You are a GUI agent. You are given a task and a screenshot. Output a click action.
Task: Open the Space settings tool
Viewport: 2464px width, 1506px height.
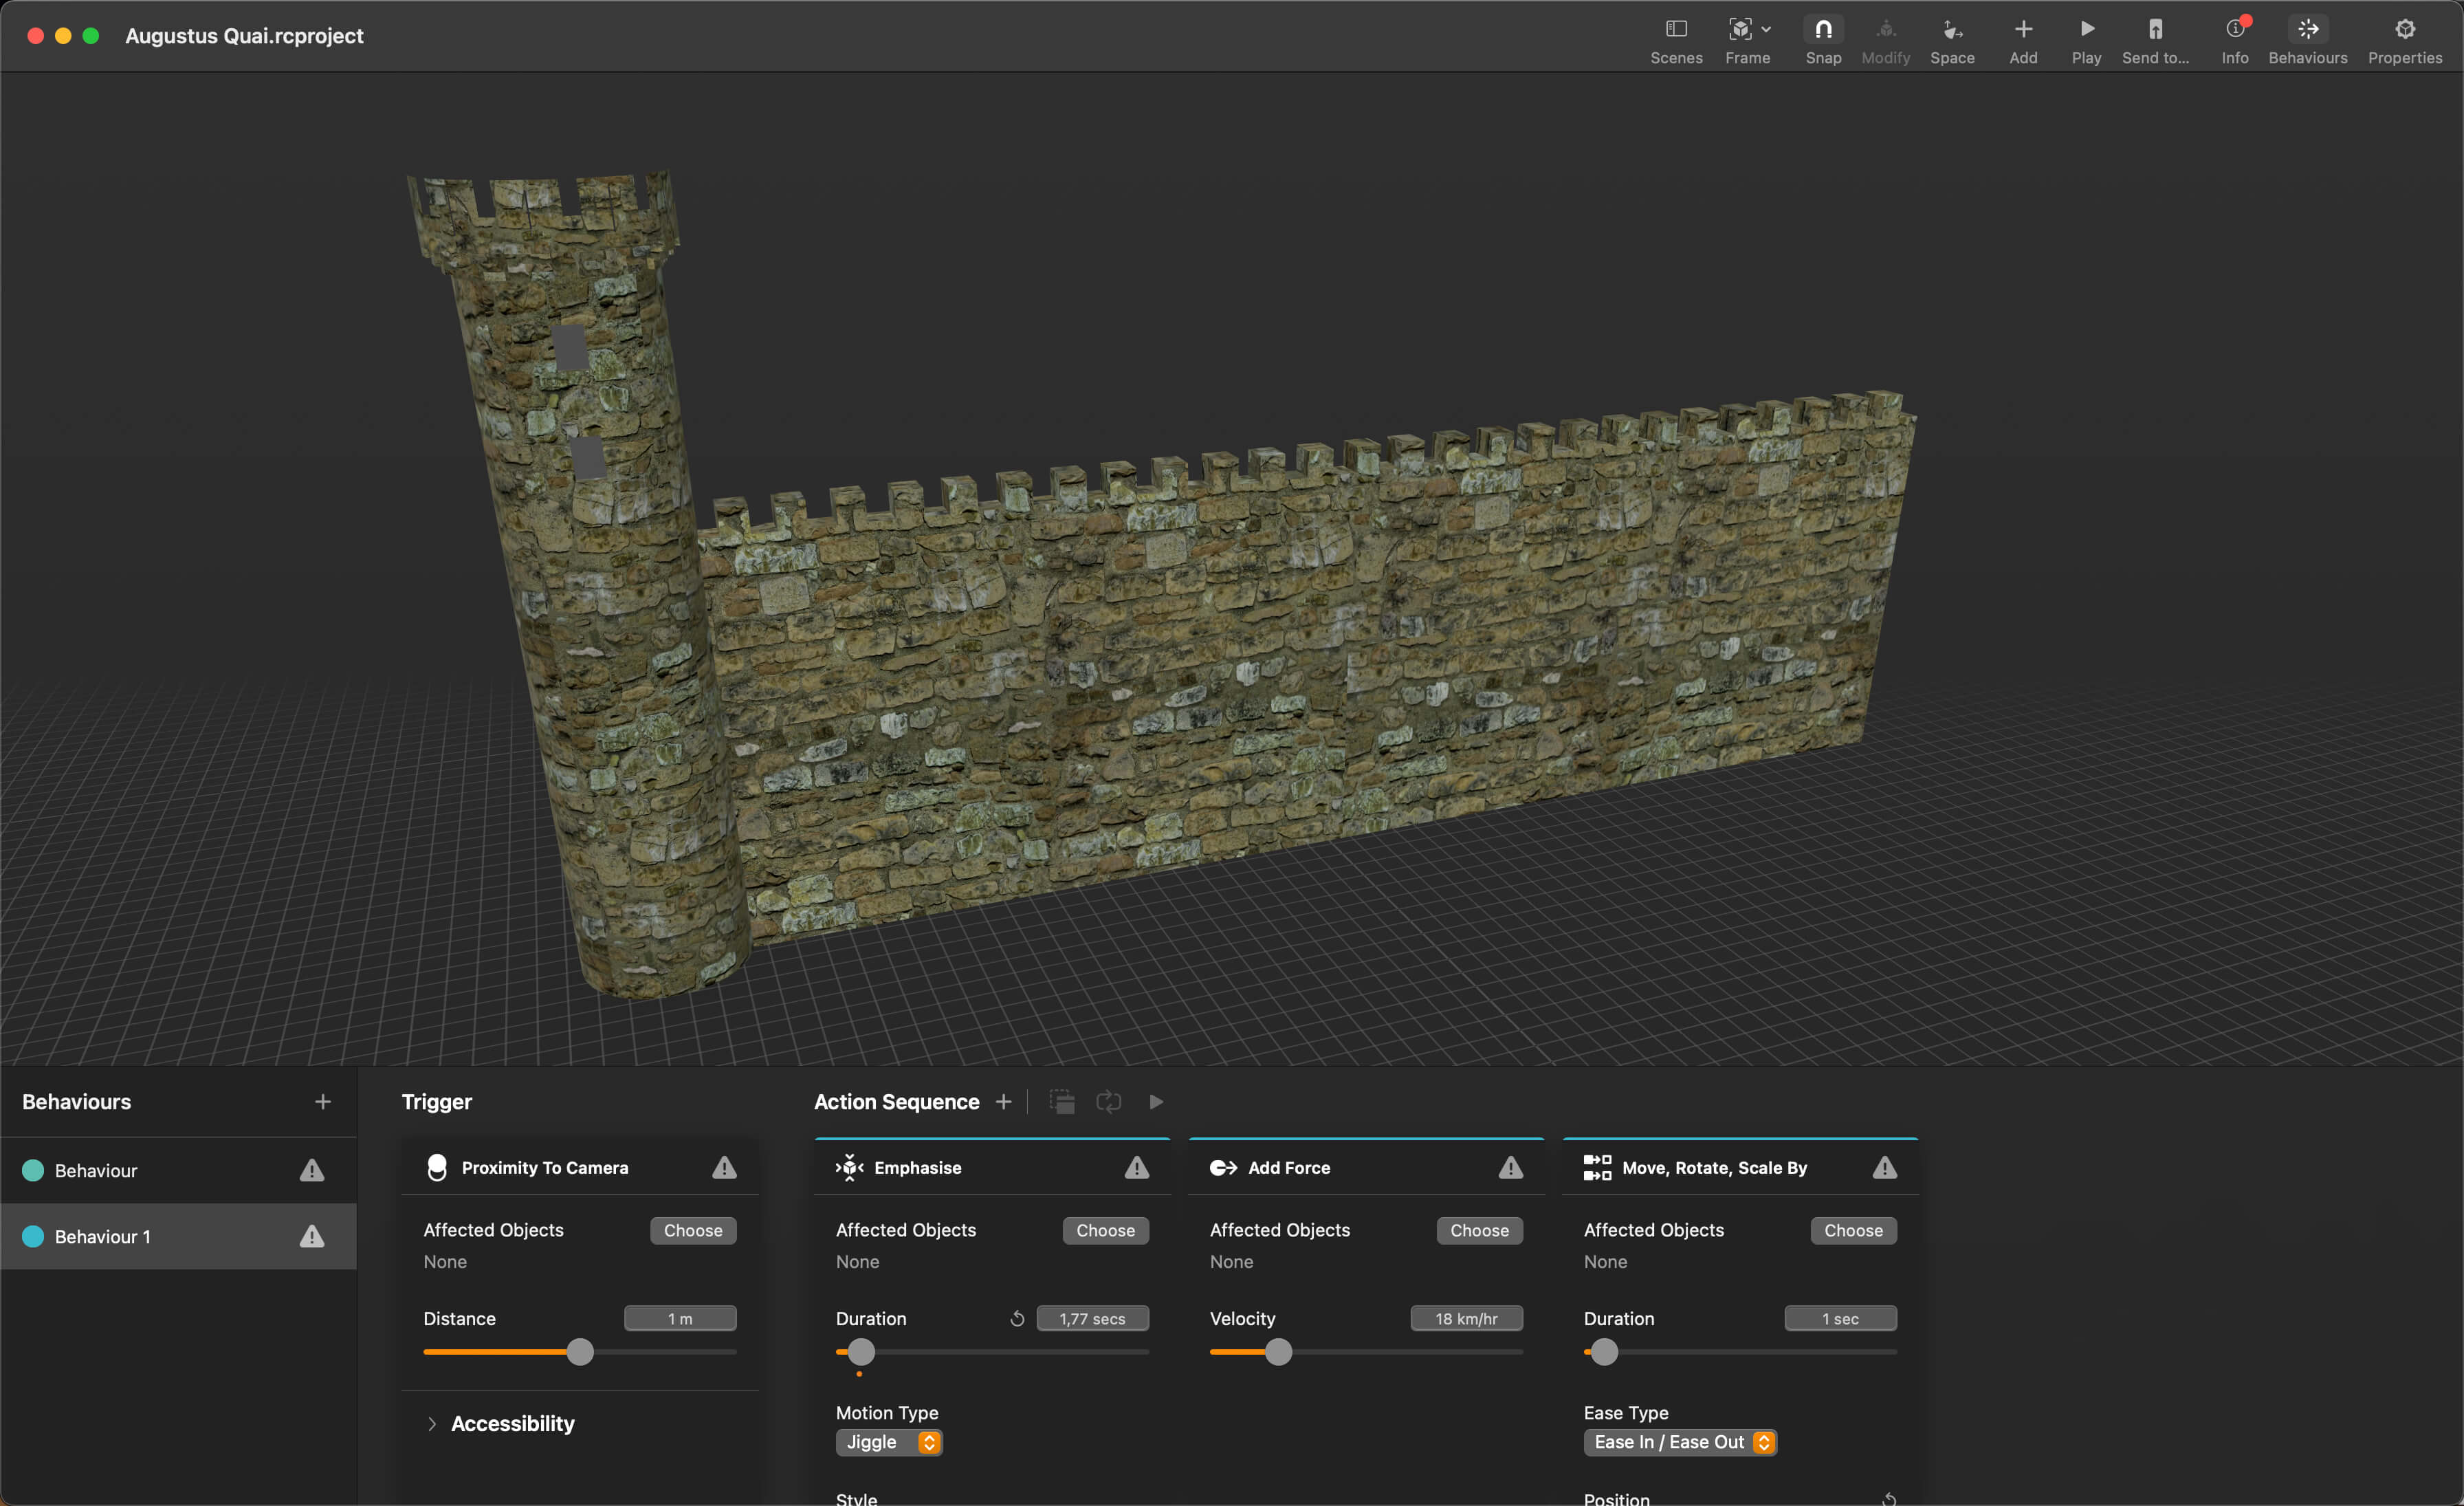tap(1953, 38)
